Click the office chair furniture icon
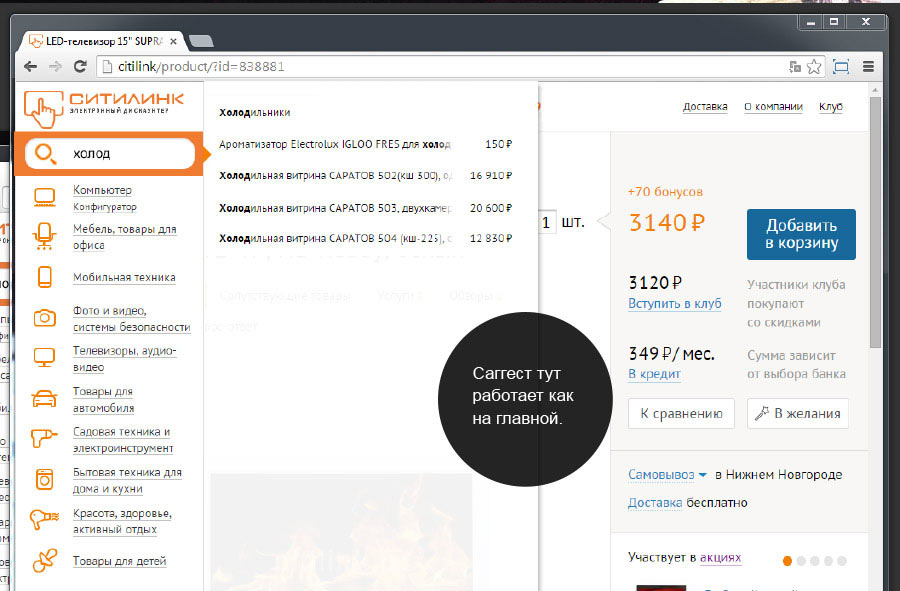 click(45, 236)
